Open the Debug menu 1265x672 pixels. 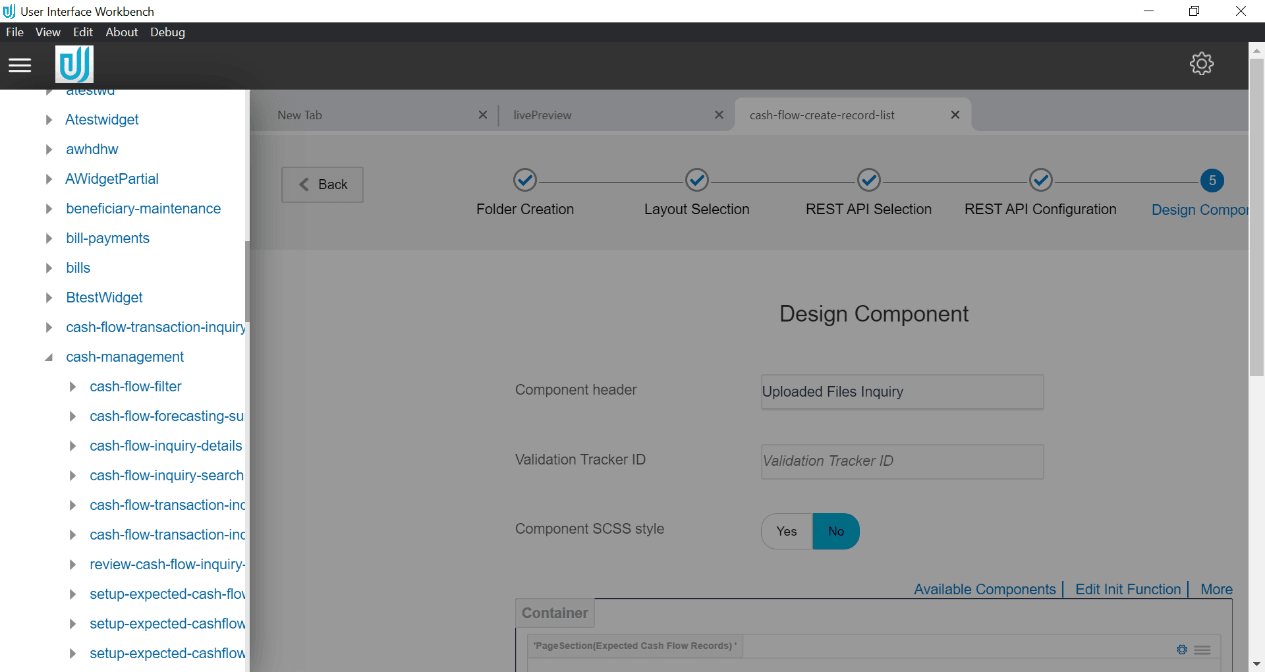[167, 31]
